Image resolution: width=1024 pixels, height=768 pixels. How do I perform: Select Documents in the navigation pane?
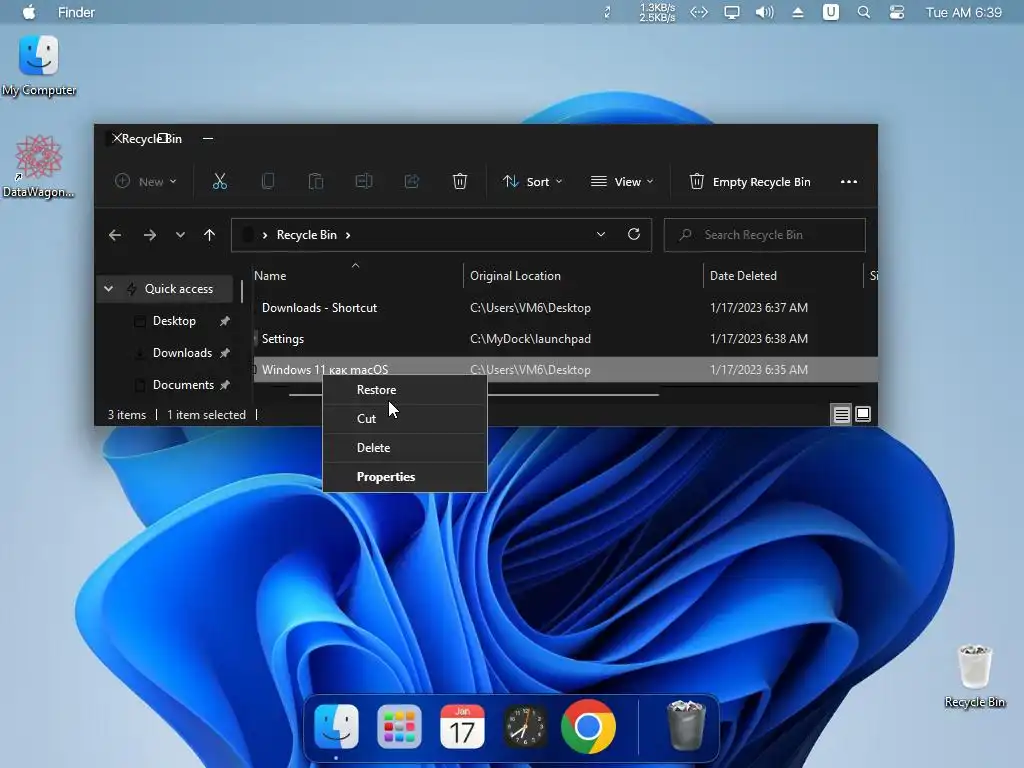pyautogui.click(x=183, y=385)
